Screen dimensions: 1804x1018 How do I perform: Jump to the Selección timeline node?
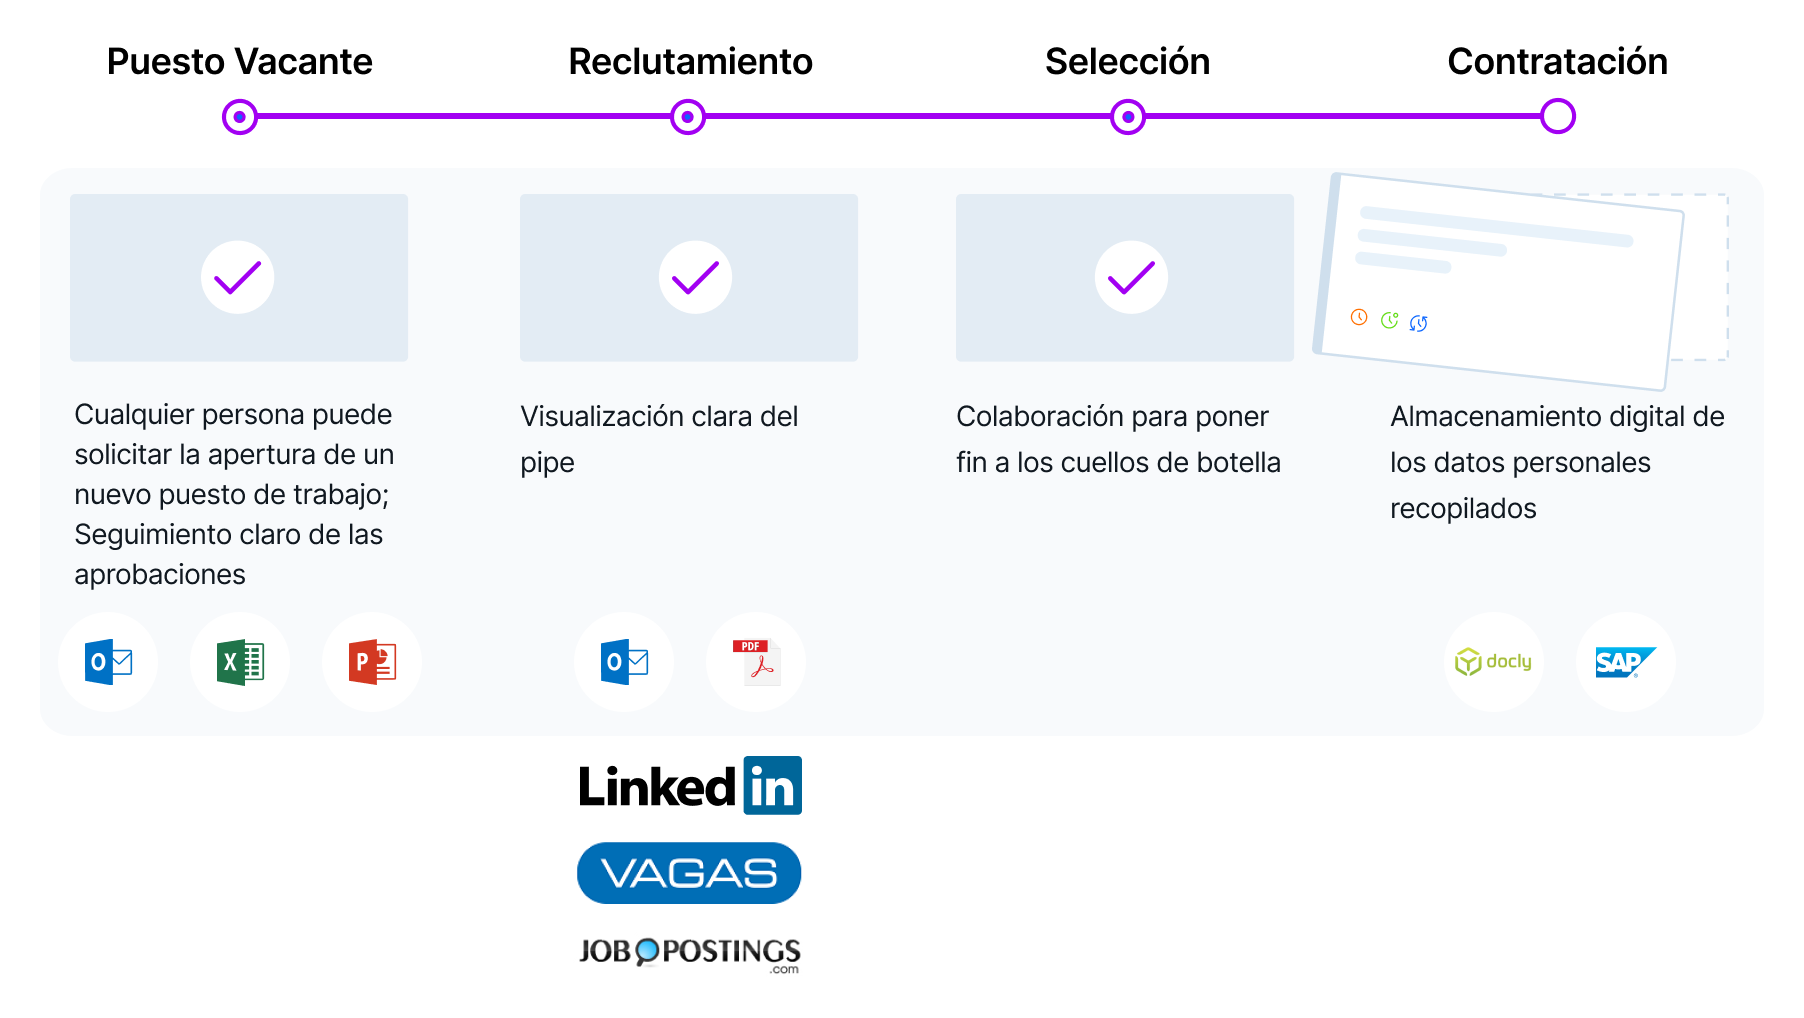tap(1128, 117)
